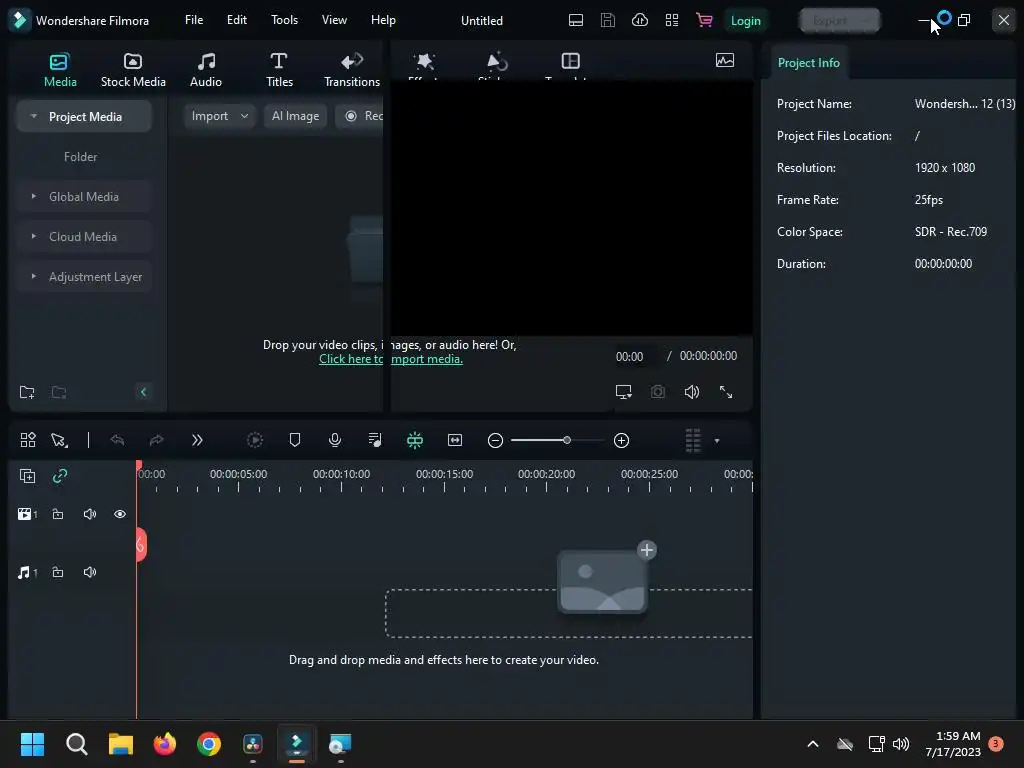Image resolution: width=1024 pixels, height=768 pixels.
Task: Click the preview volume icon
Action: coord(692,392)
